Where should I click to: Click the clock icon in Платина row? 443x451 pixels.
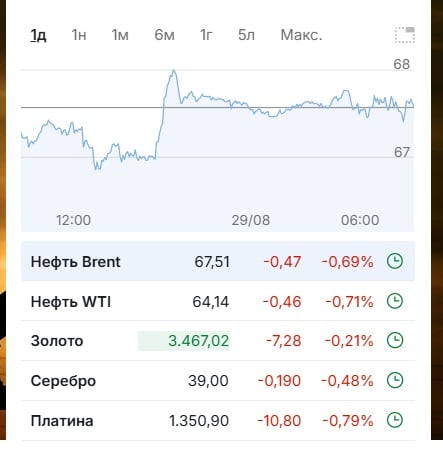pyautogui.click(x=395, y=420)
